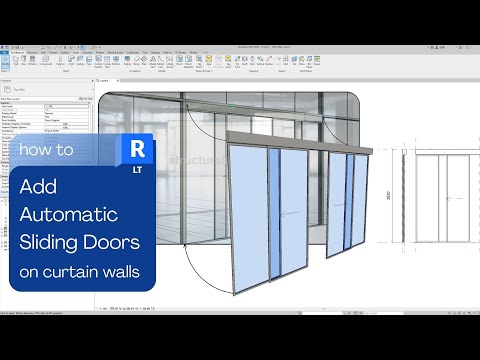This screenshot has width=480, height=360.
Task: Collapse the Graphics properties section
Action: pos(88,103)
